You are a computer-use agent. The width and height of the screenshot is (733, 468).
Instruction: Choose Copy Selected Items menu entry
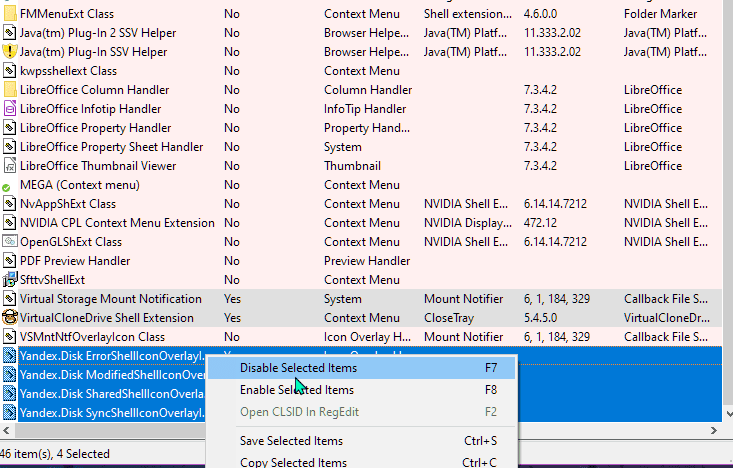point(361,462)
